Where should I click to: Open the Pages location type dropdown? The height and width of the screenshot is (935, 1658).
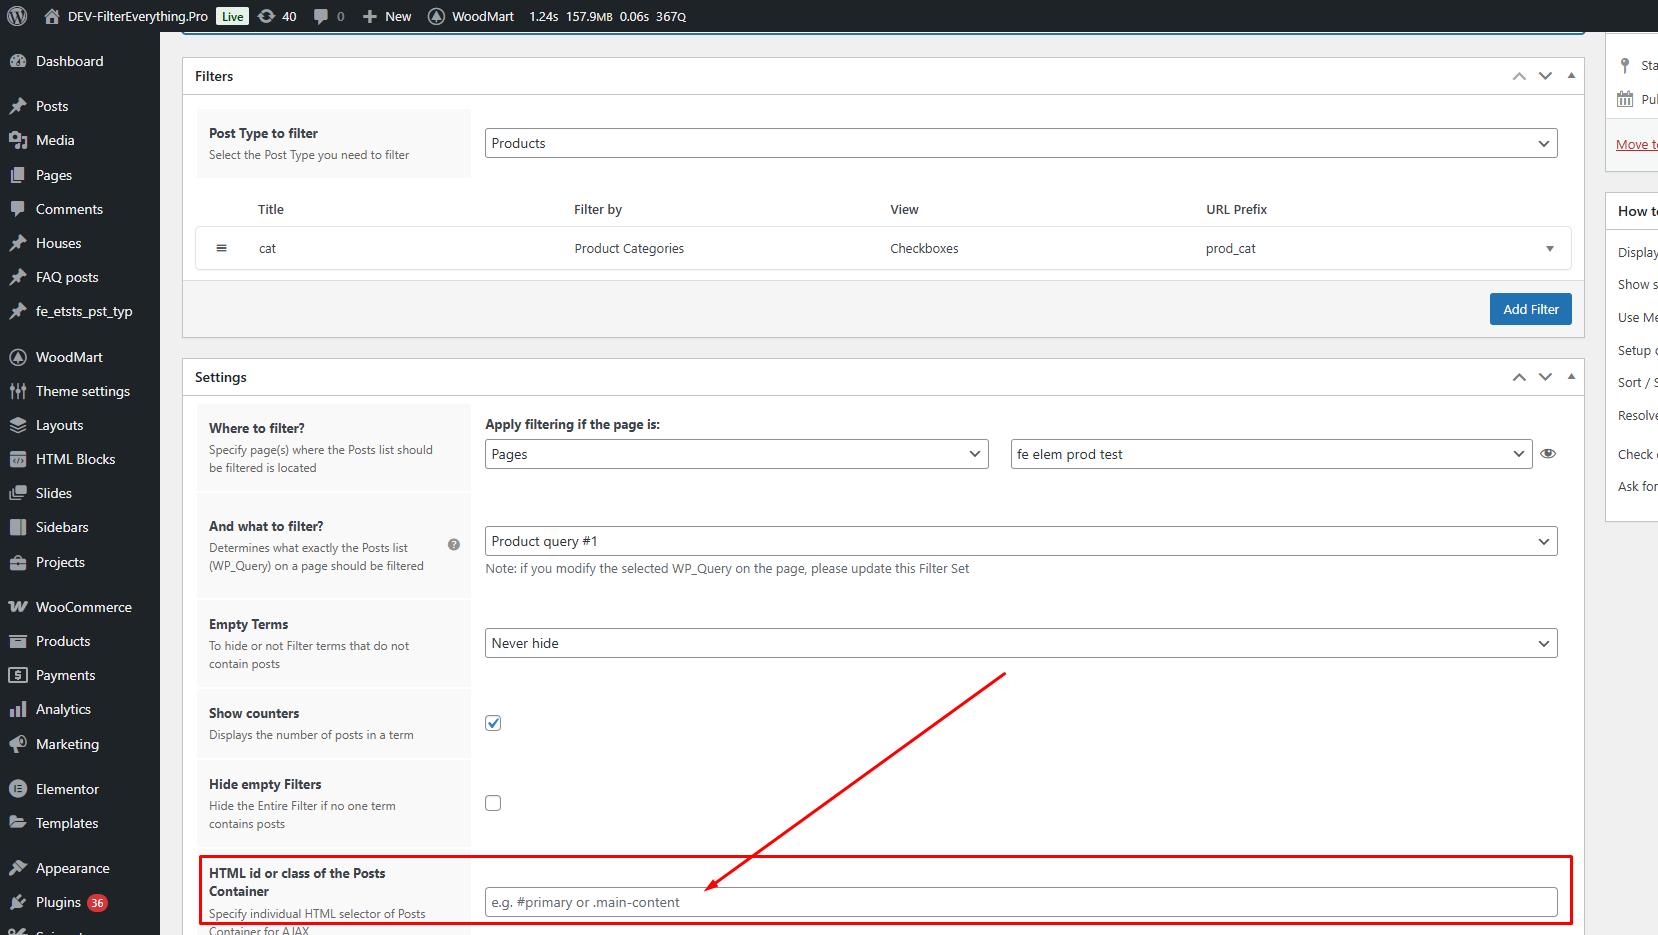(x=737, y=454)
